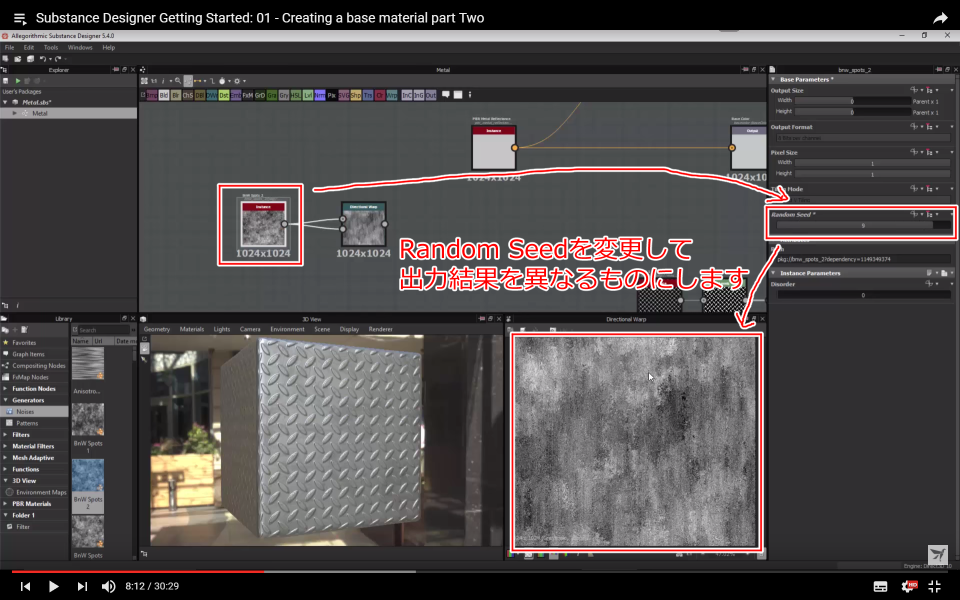Viewport: 960px width, 600px height.
Task: Add a Warp (Wrp) node
Action: (x=392, y=96)
